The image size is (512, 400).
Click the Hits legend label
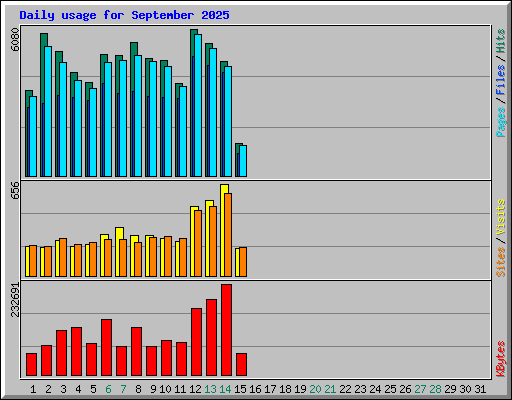(x=500, y=41)
